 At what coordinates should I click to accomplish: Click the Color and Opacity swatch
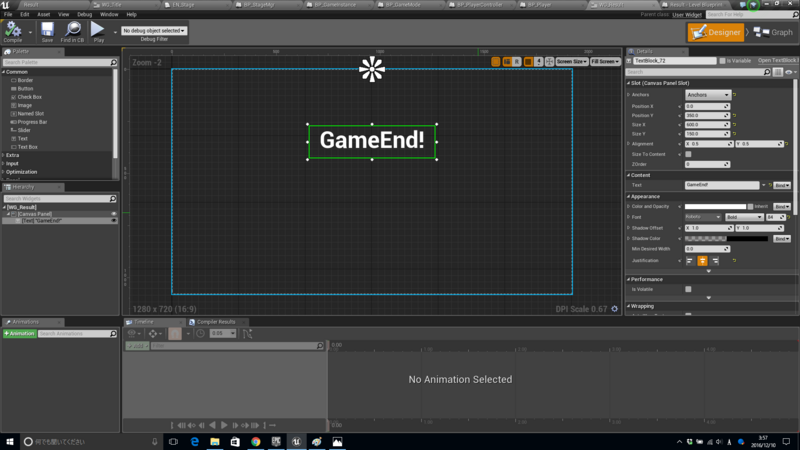tap(715, 207)
